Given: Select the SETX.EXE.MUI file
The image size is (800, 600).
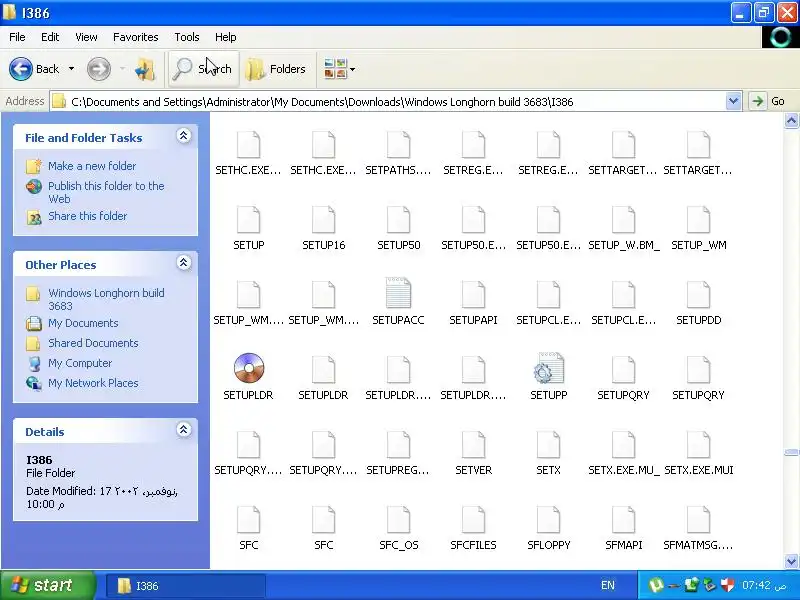Looking at the screenshot, I should pyautogui.click(x=698, y=451).
